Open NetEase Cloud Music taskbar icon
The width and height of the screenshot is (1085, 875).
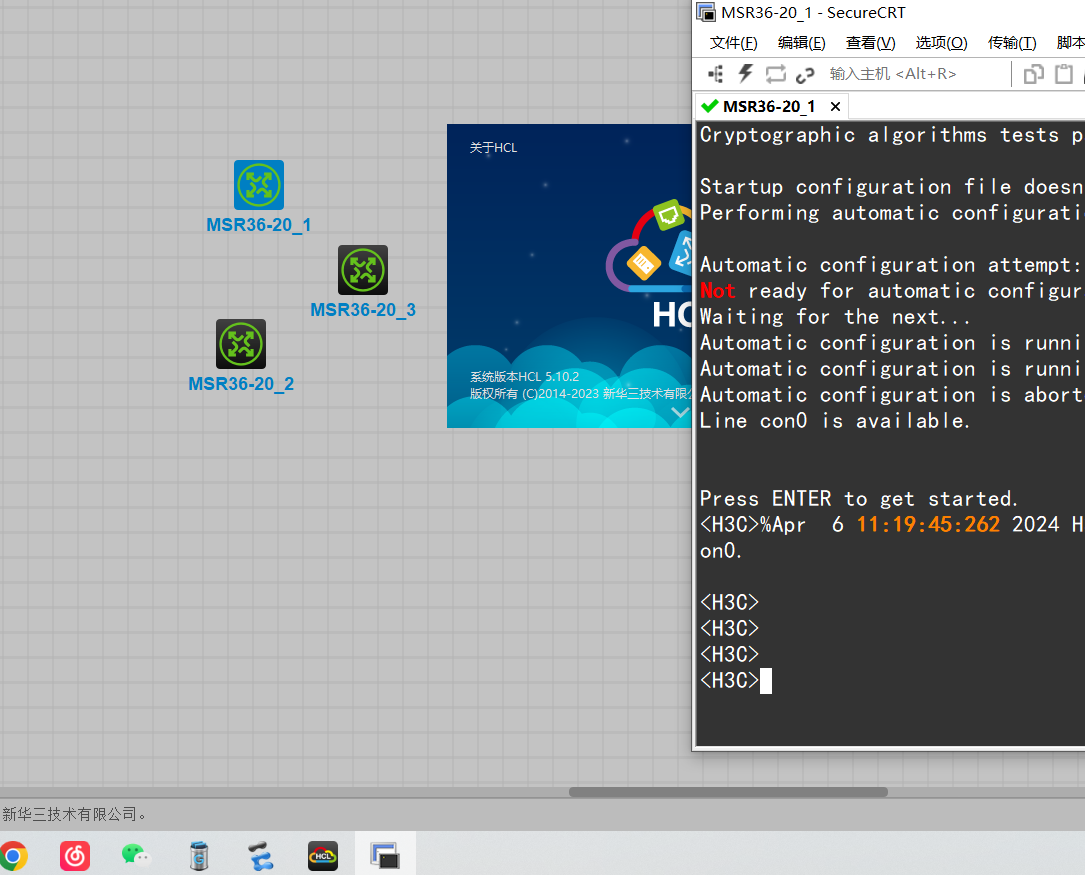coord(75,856)
